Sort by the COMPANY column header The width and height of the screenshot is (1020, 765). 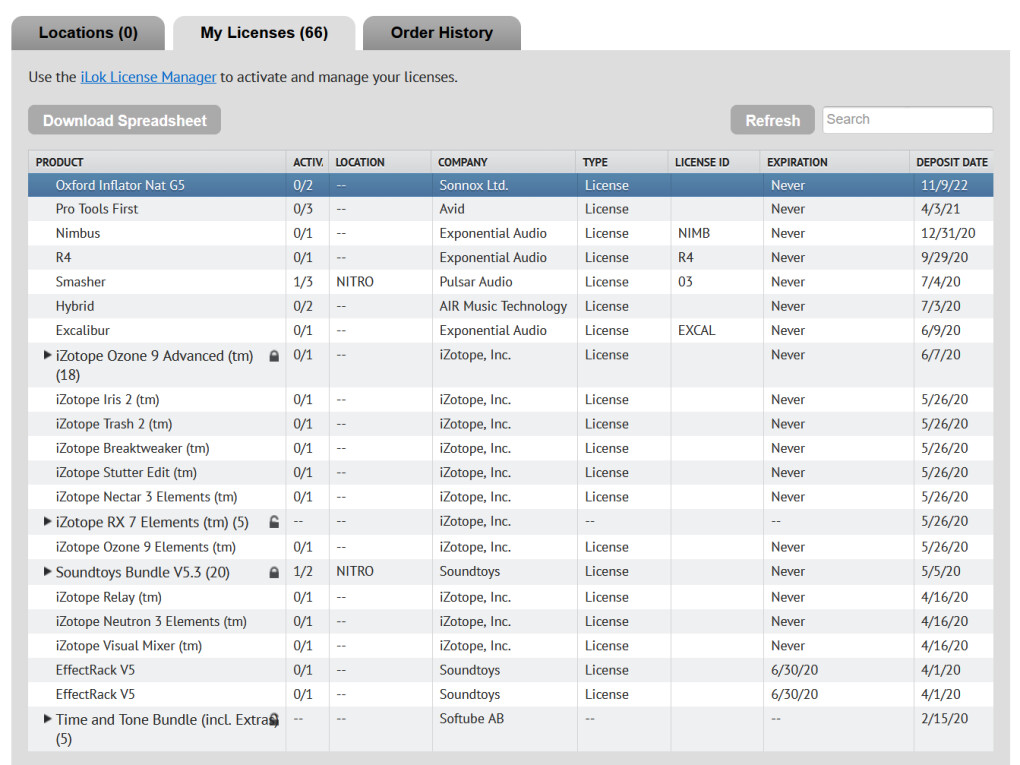point(503,162)
